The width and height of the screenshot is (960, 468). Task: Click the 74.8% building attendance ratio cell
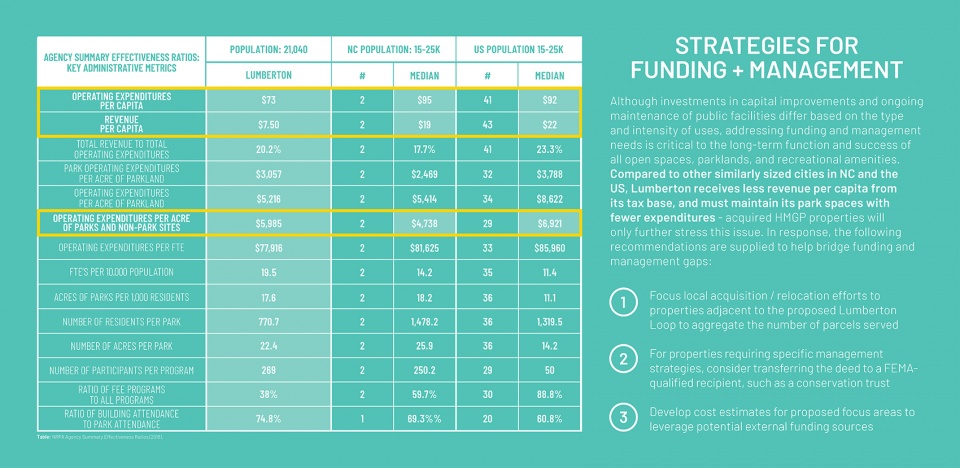click(x=268, y=420)
